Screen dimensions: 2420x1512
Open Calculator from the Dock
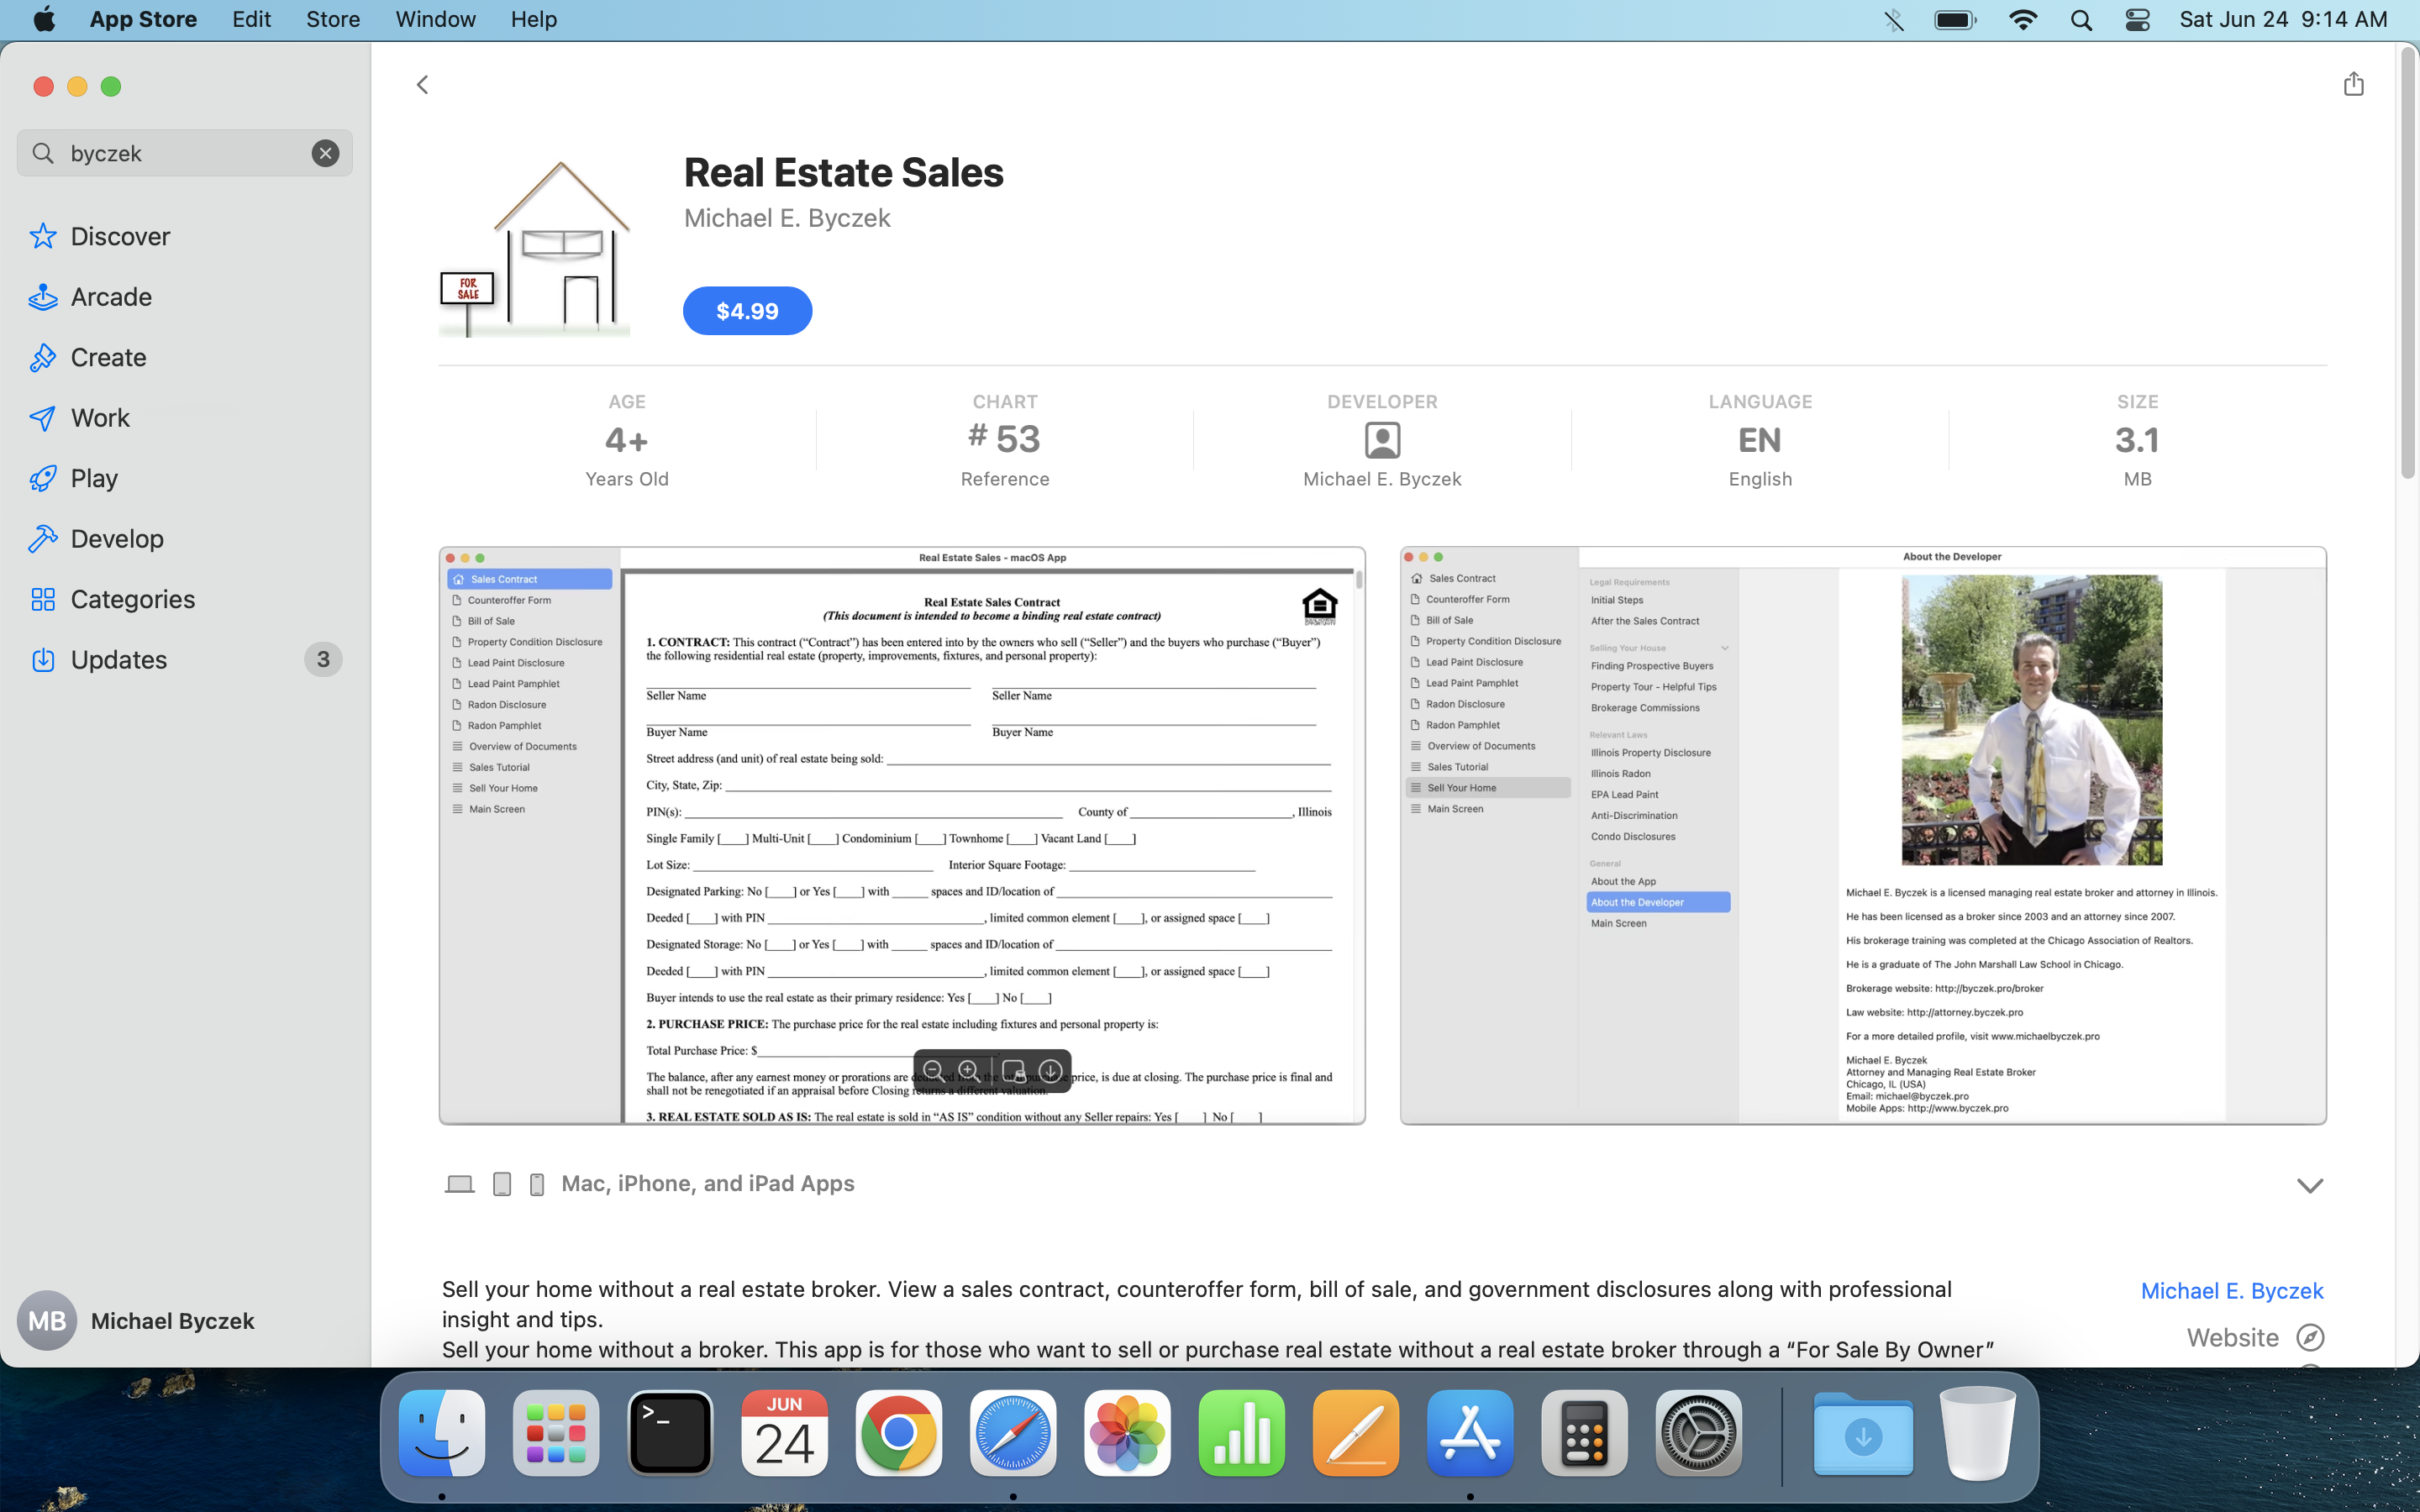click(1584, 1433)
